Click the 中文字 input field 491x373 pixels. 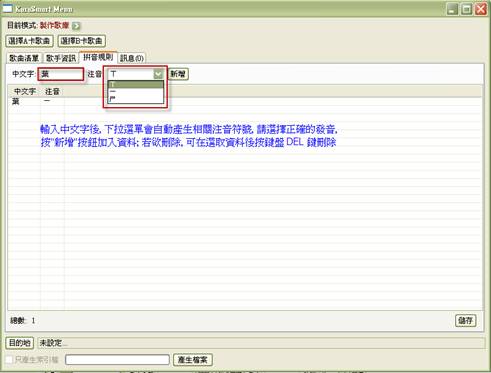pos(61,74)
